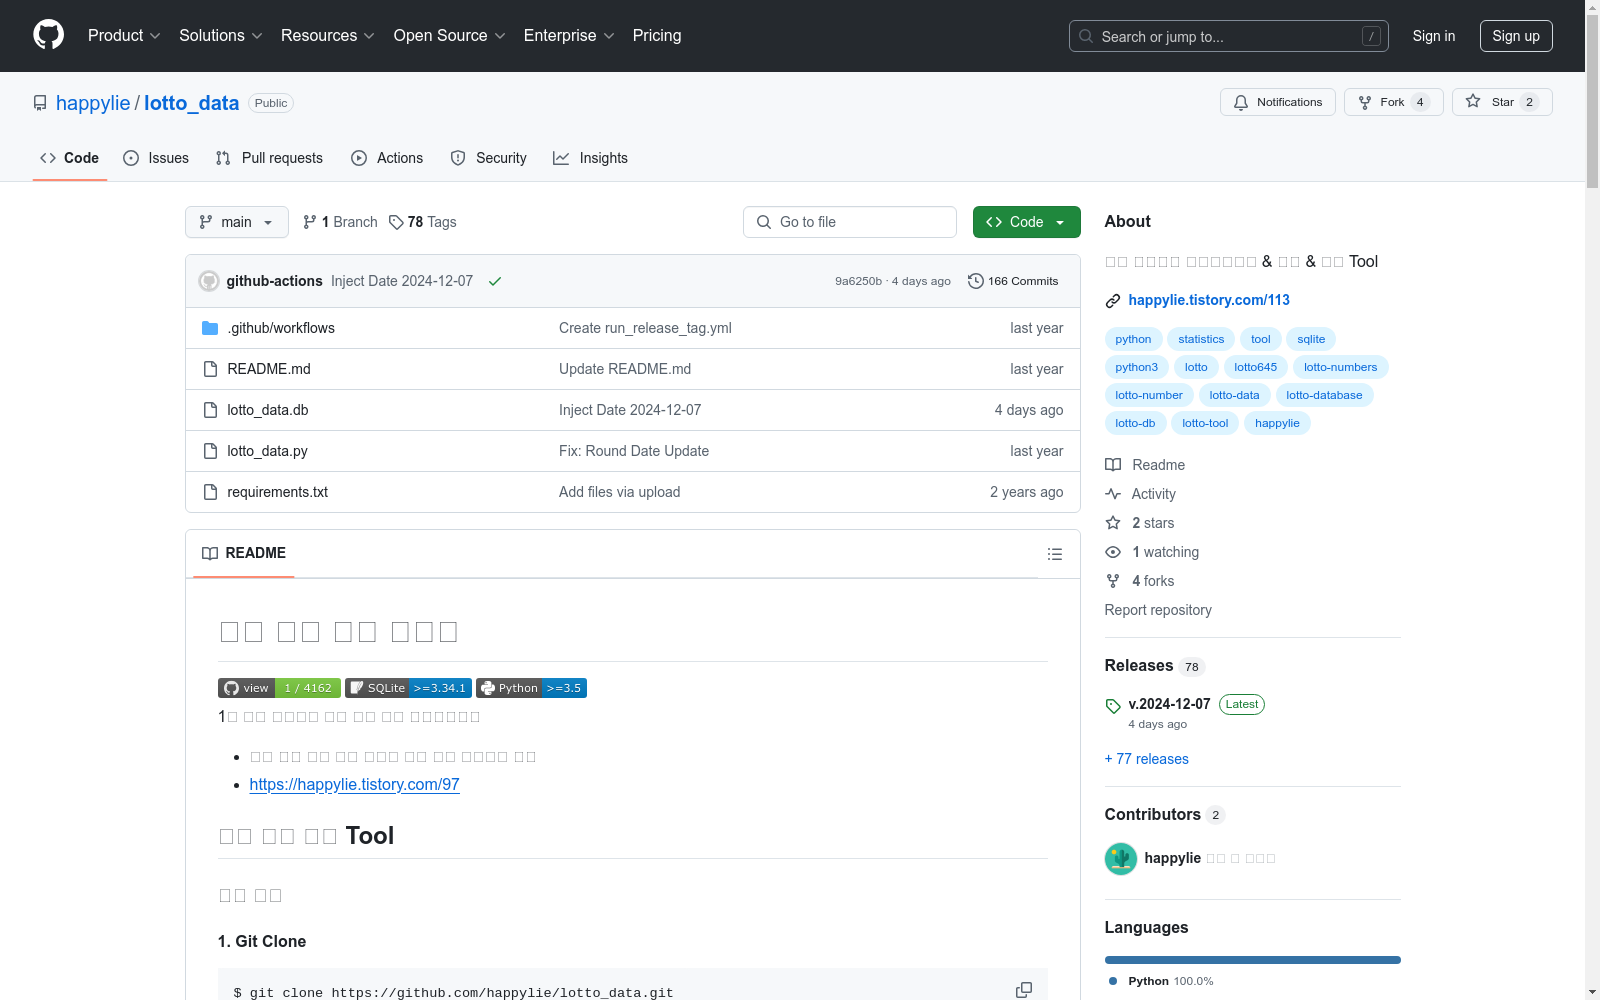View the 1 Branch link
1600x1000 pixels.
[x=340, y=222]
